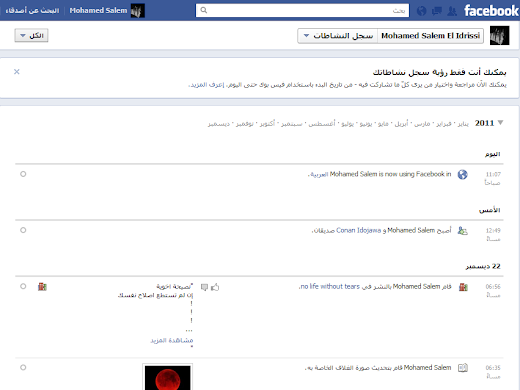This screenshot has height=390, width=520.
Task: Click the see more (مشاهدة المزيد) link
Action: click(172, 340)
